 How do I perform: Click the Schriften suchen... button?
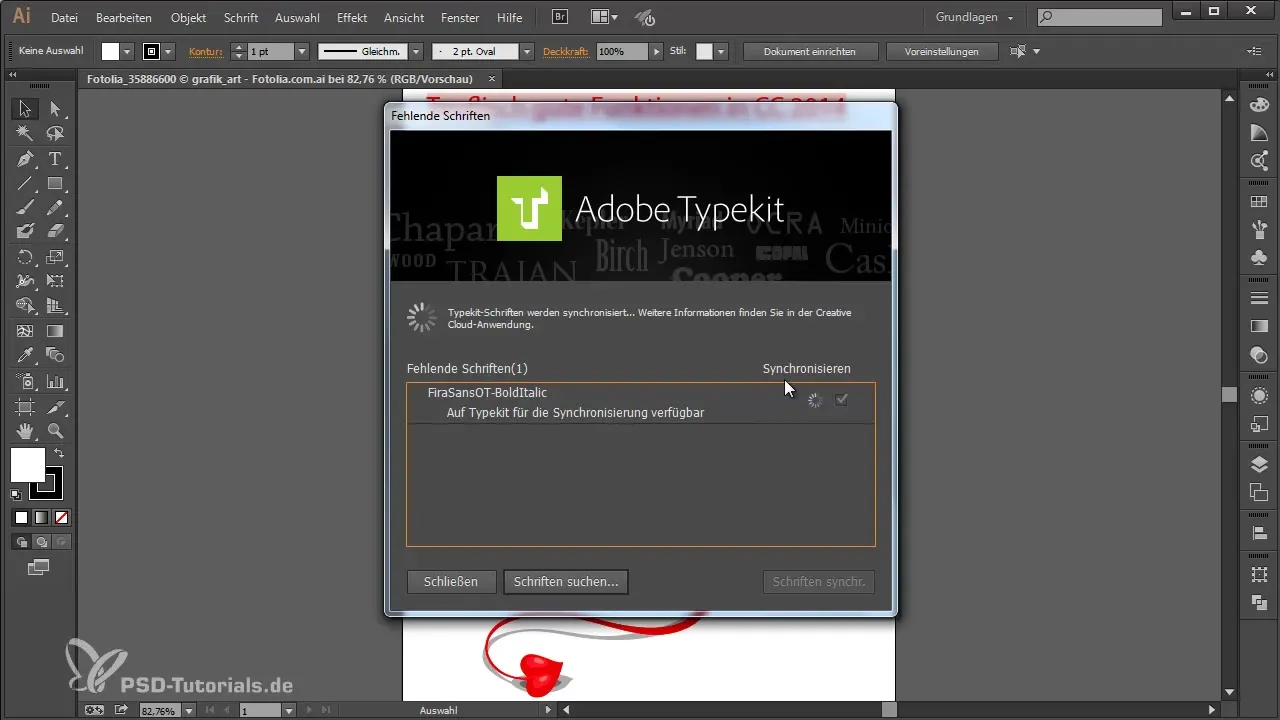[566, 582]
